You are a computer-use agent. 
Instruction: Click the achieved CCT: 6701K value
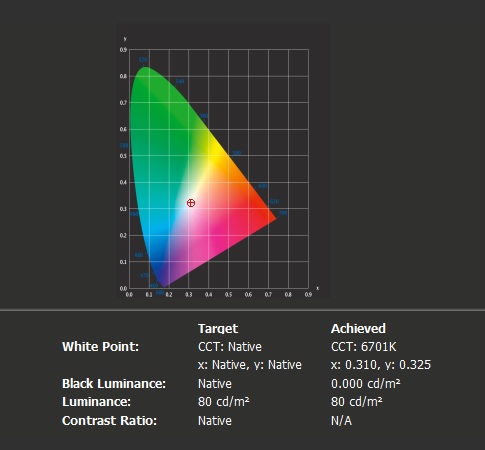click(x=364, y=347)
